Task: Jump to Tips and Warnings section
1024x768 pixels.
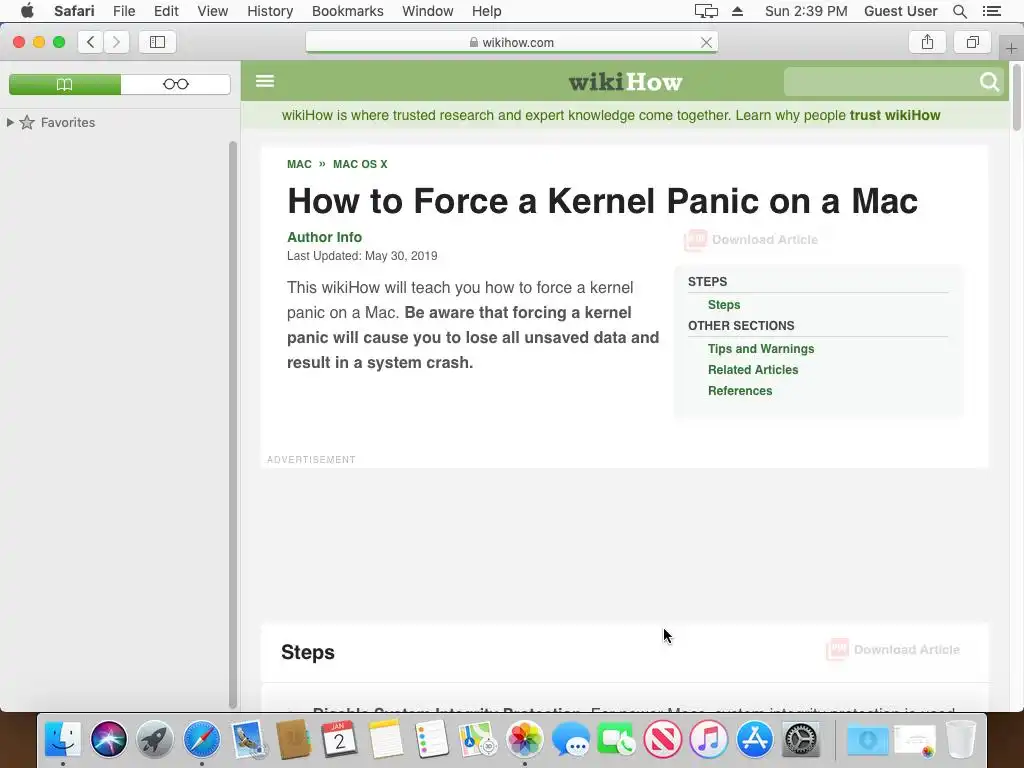Action: (761, 349)
